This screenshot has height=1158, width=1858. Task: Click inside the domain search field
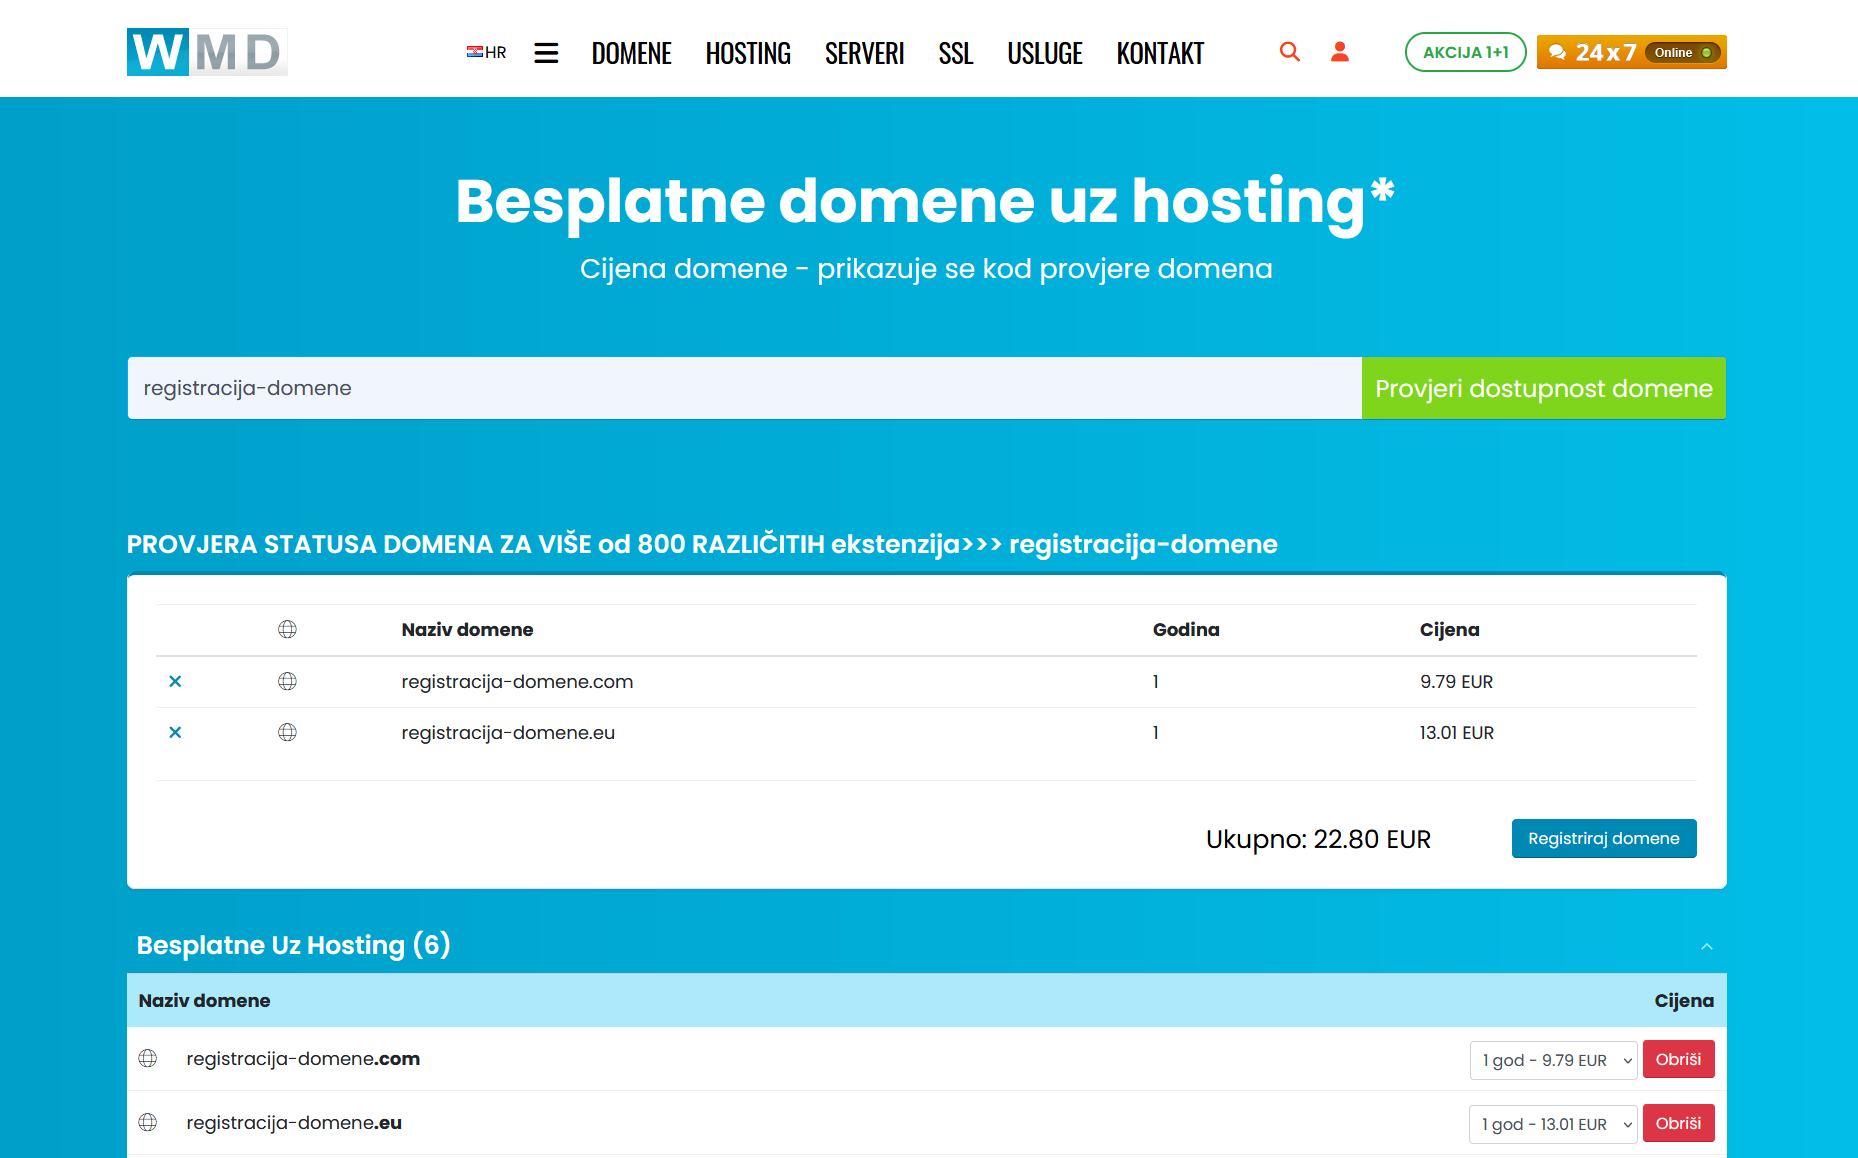point(700,388)
